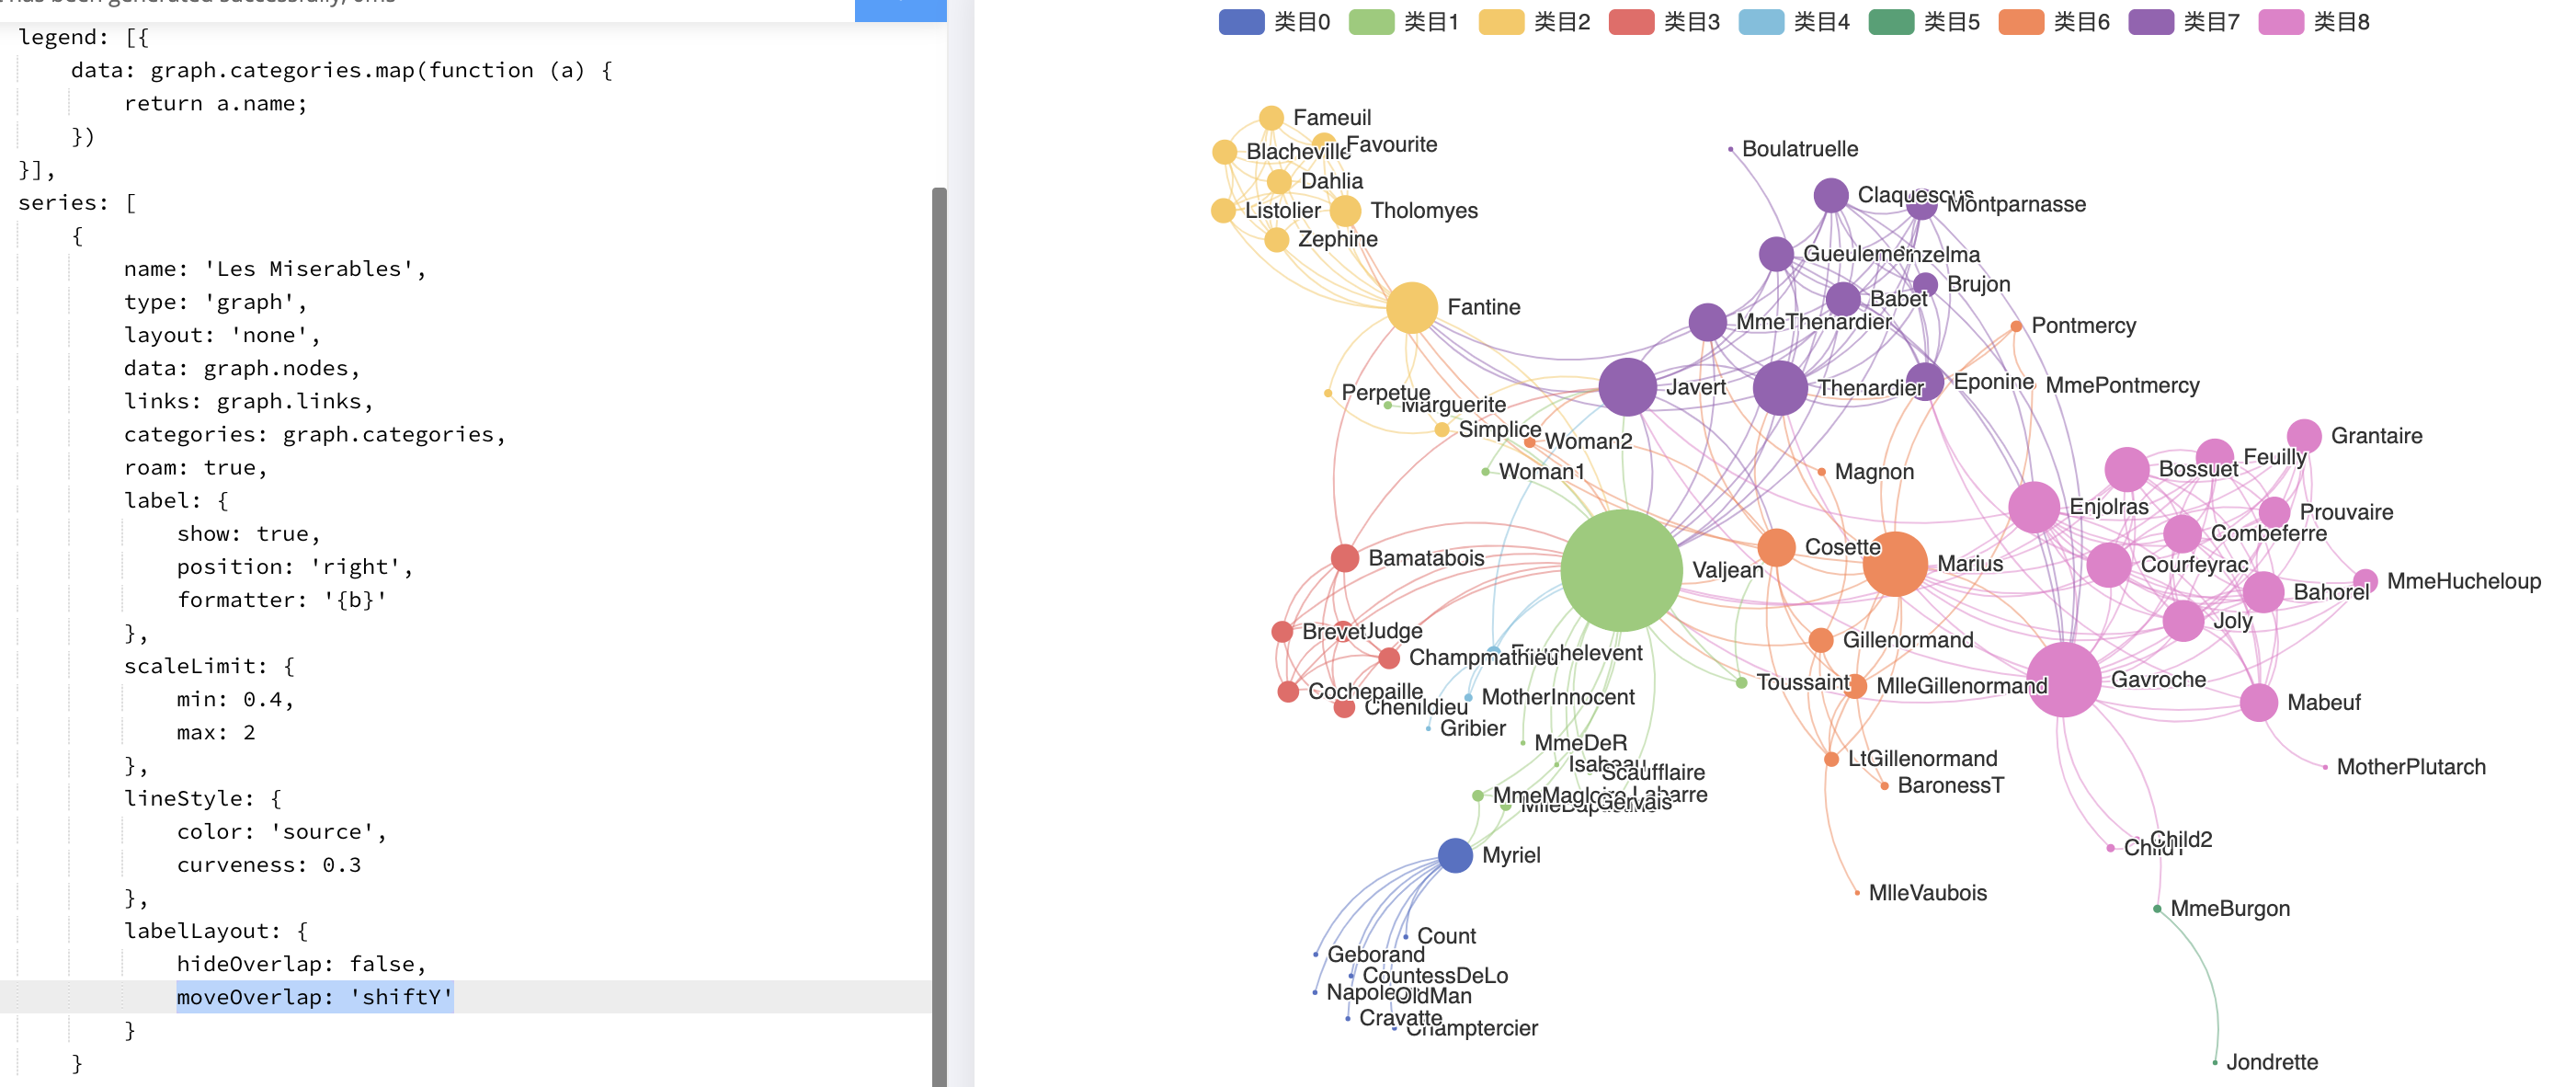Click the Gavroche pink node
Screen dimensions: 2576x1087
pyautogui.click(x=2063, y=679)
